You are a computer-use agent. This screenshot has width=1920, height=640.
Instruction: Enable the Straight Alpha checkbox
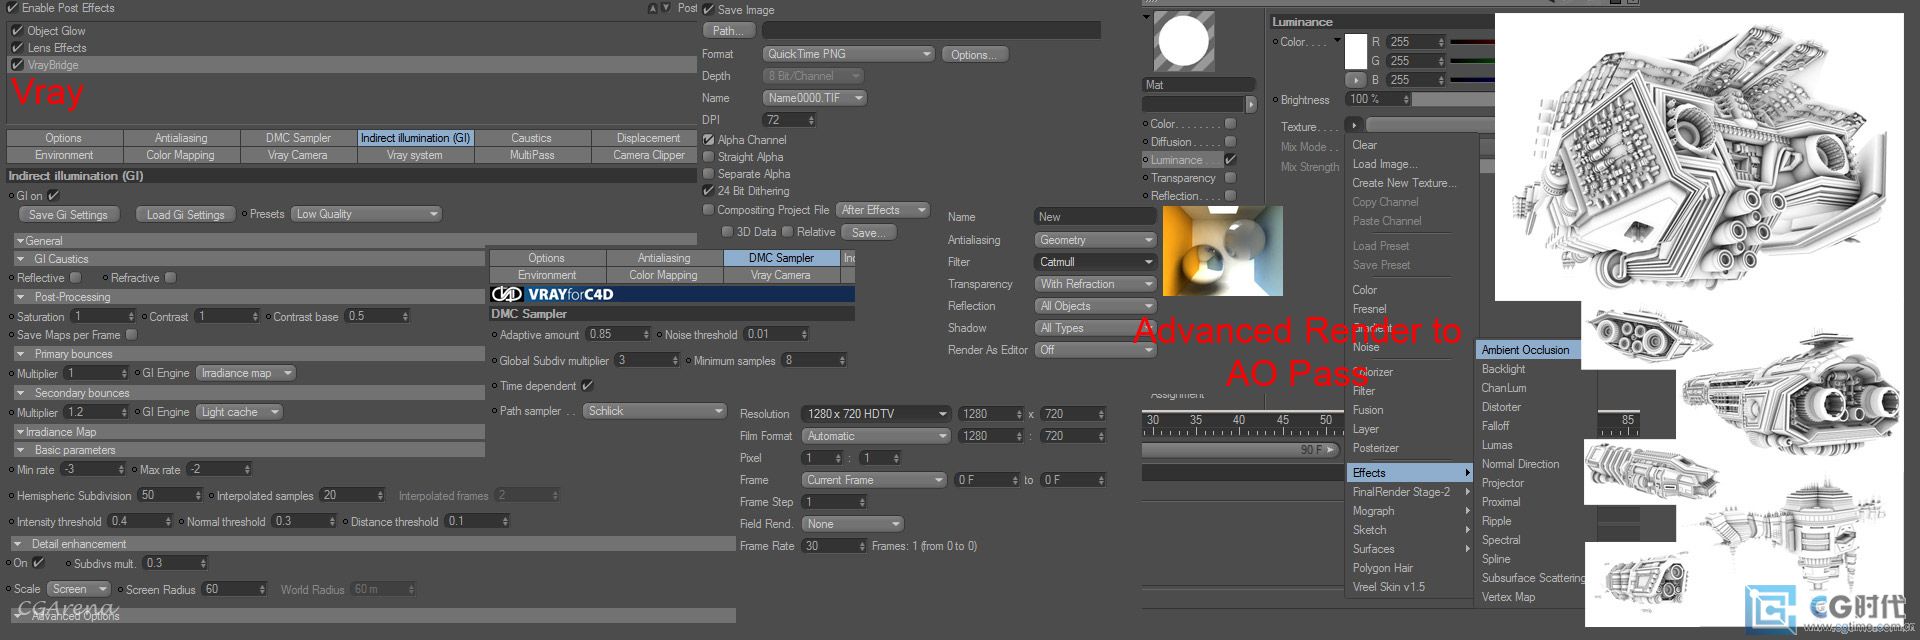tap(709, 157)
